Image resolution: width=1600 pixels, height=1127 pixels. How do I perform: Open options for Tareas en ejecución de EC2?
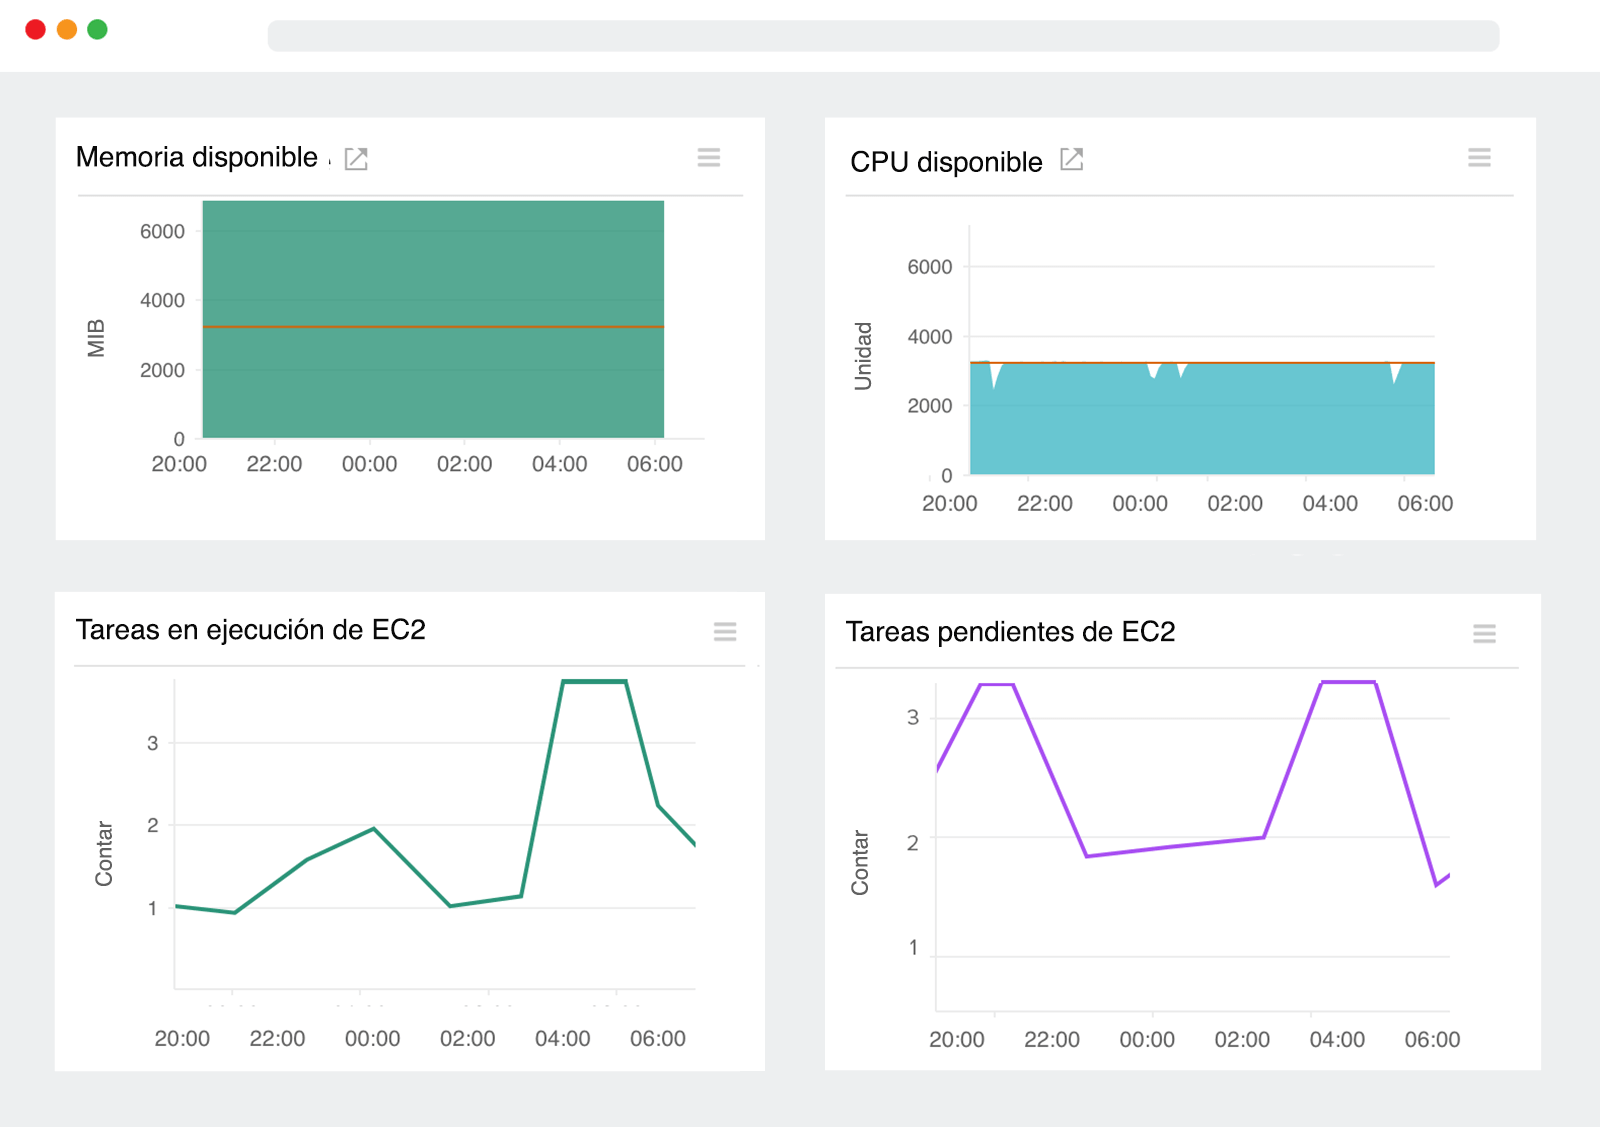(725, 632)
